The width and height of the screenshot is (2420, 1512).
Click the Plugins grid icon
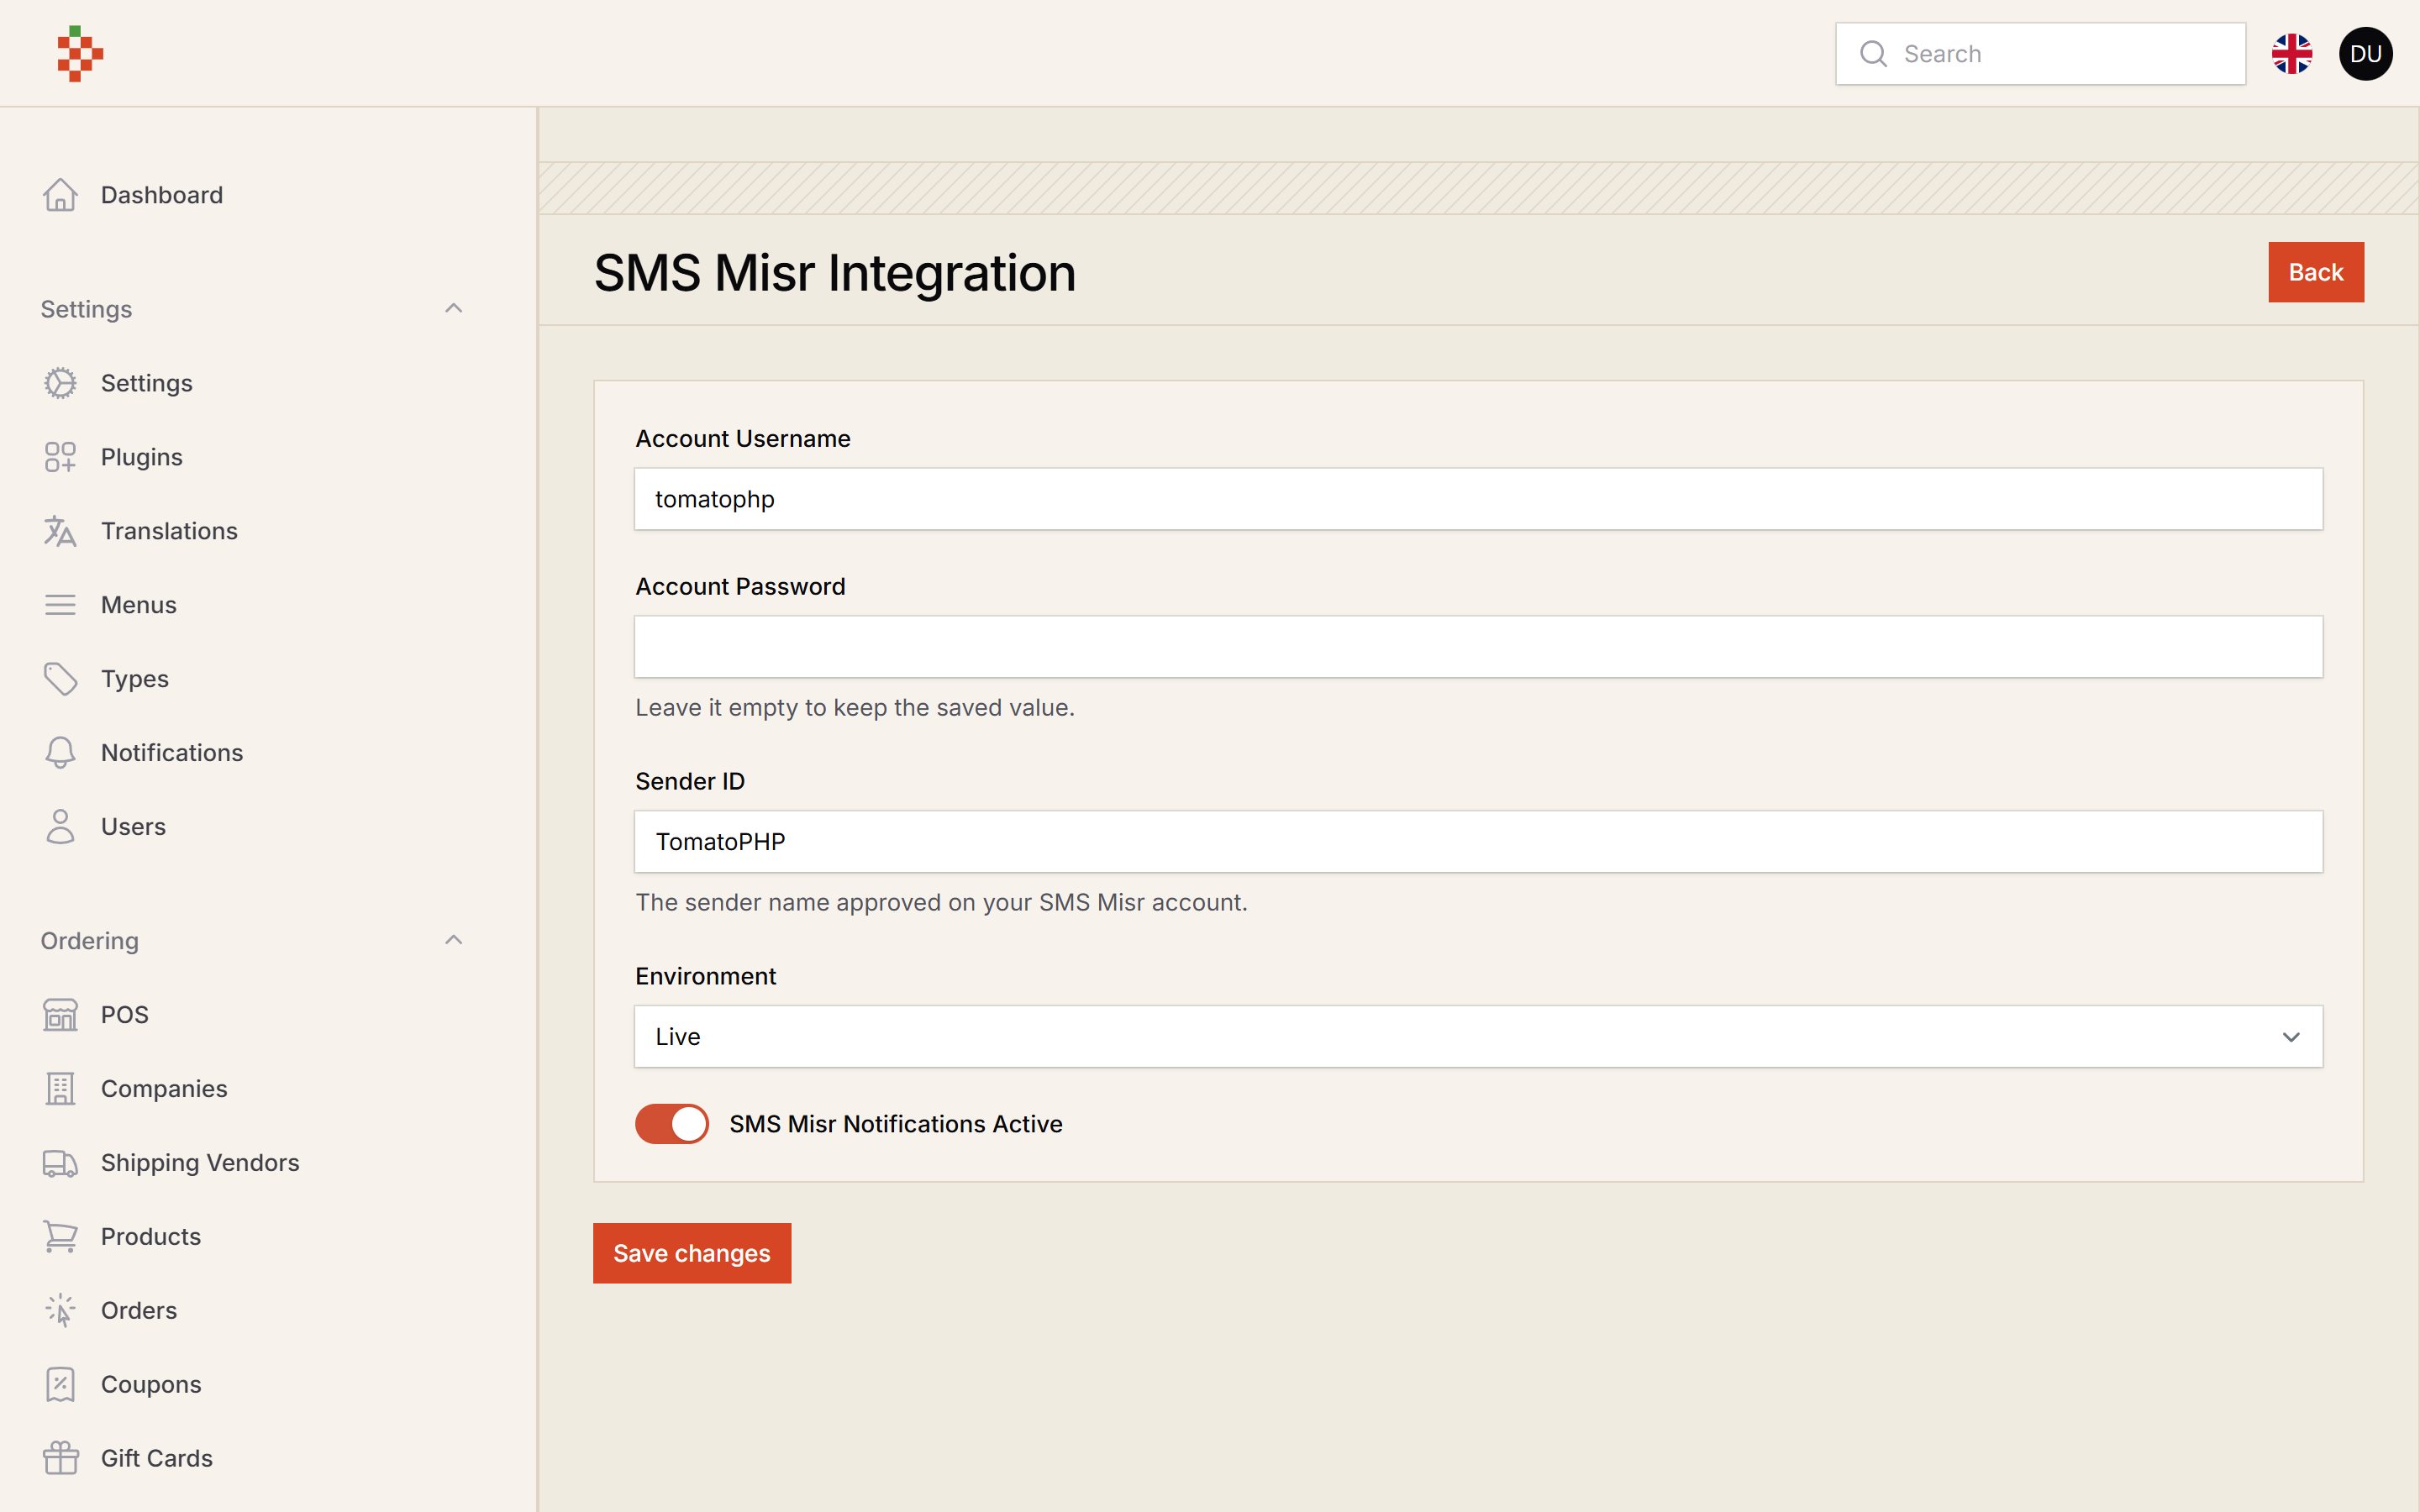click(60, 457)
